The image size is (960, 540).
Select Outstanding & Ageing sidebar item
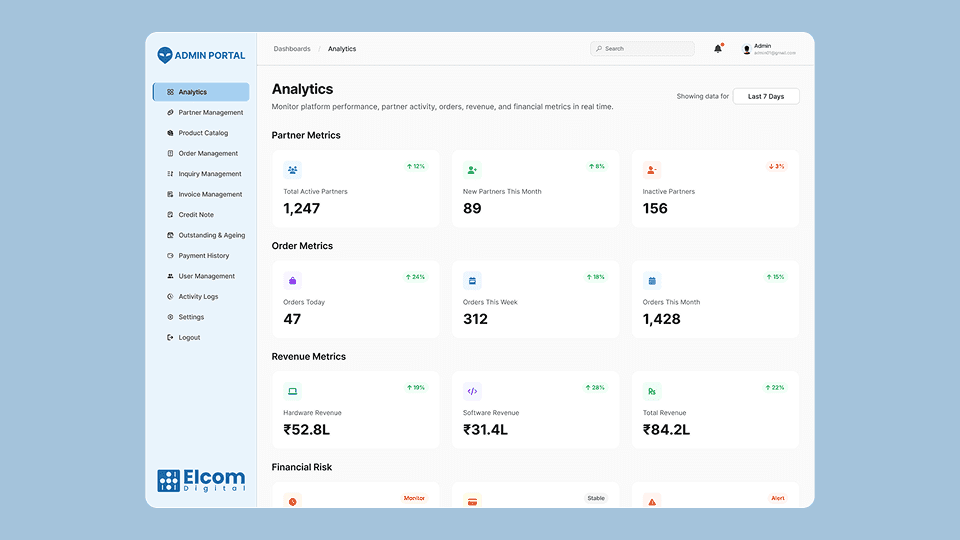(211, 236)
